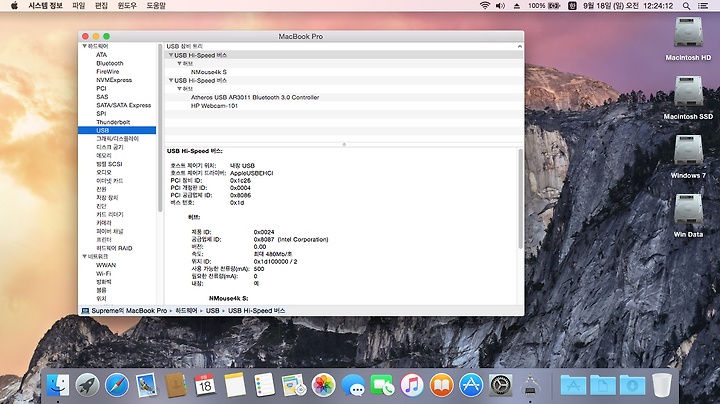The image size is (720, 404).
Task: Click sort arrow in USB tree header
Action: 519,46
